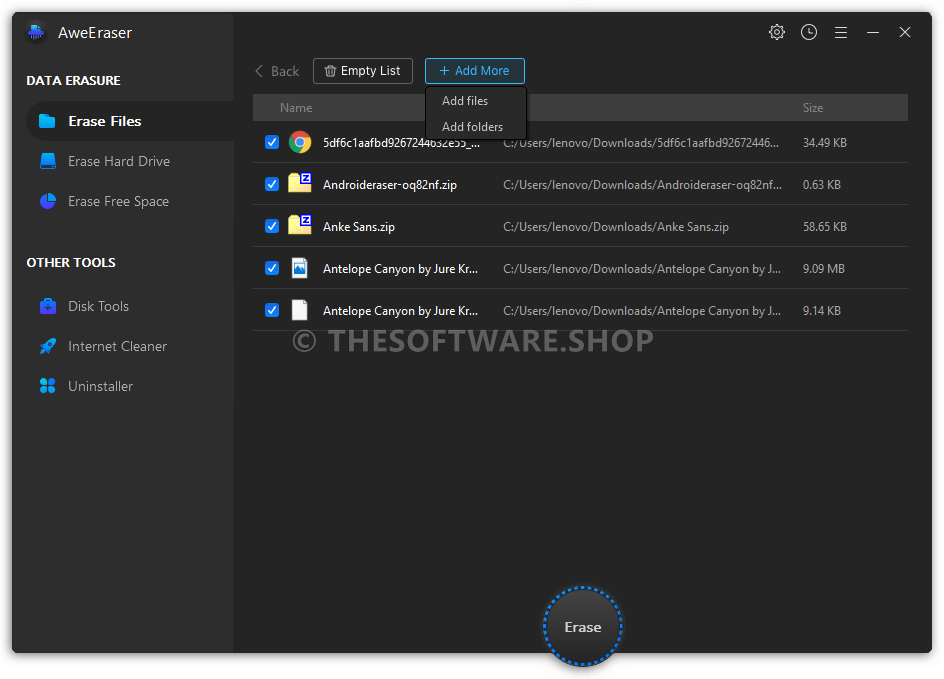The width and height of the screenshot is (944, 679).
Task: Click the blank document icon of the 9.14 KB file
Action: (x=299, y=310)
